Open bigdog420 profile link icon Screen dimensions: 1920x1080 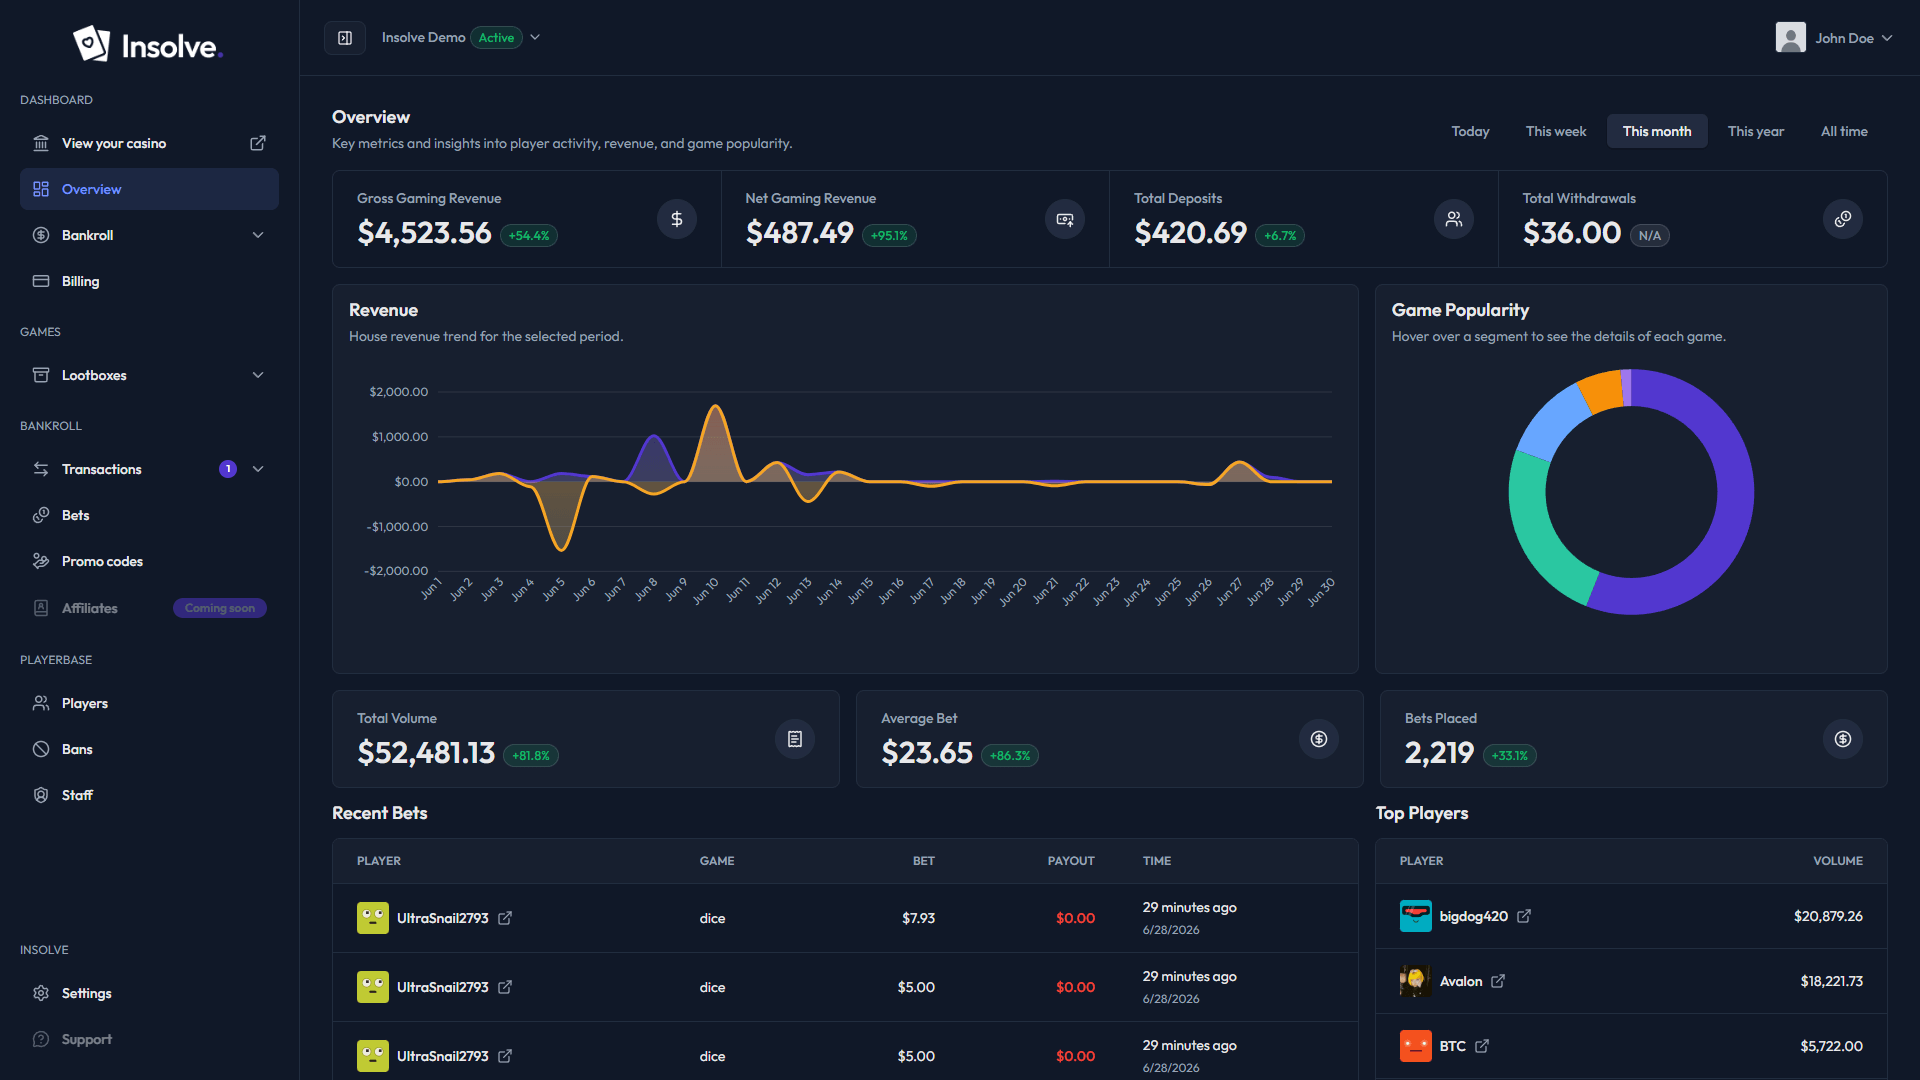tap(1524, 916)
